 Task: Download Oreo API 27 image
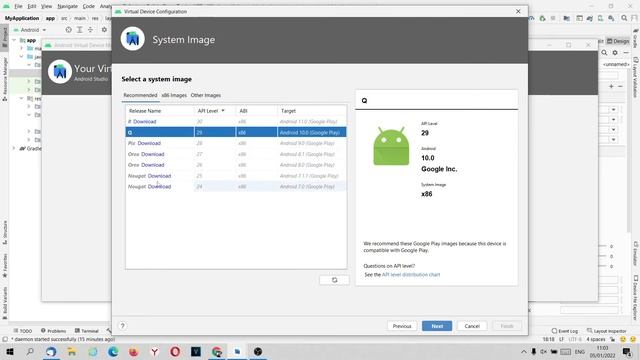tap(153, 154)
